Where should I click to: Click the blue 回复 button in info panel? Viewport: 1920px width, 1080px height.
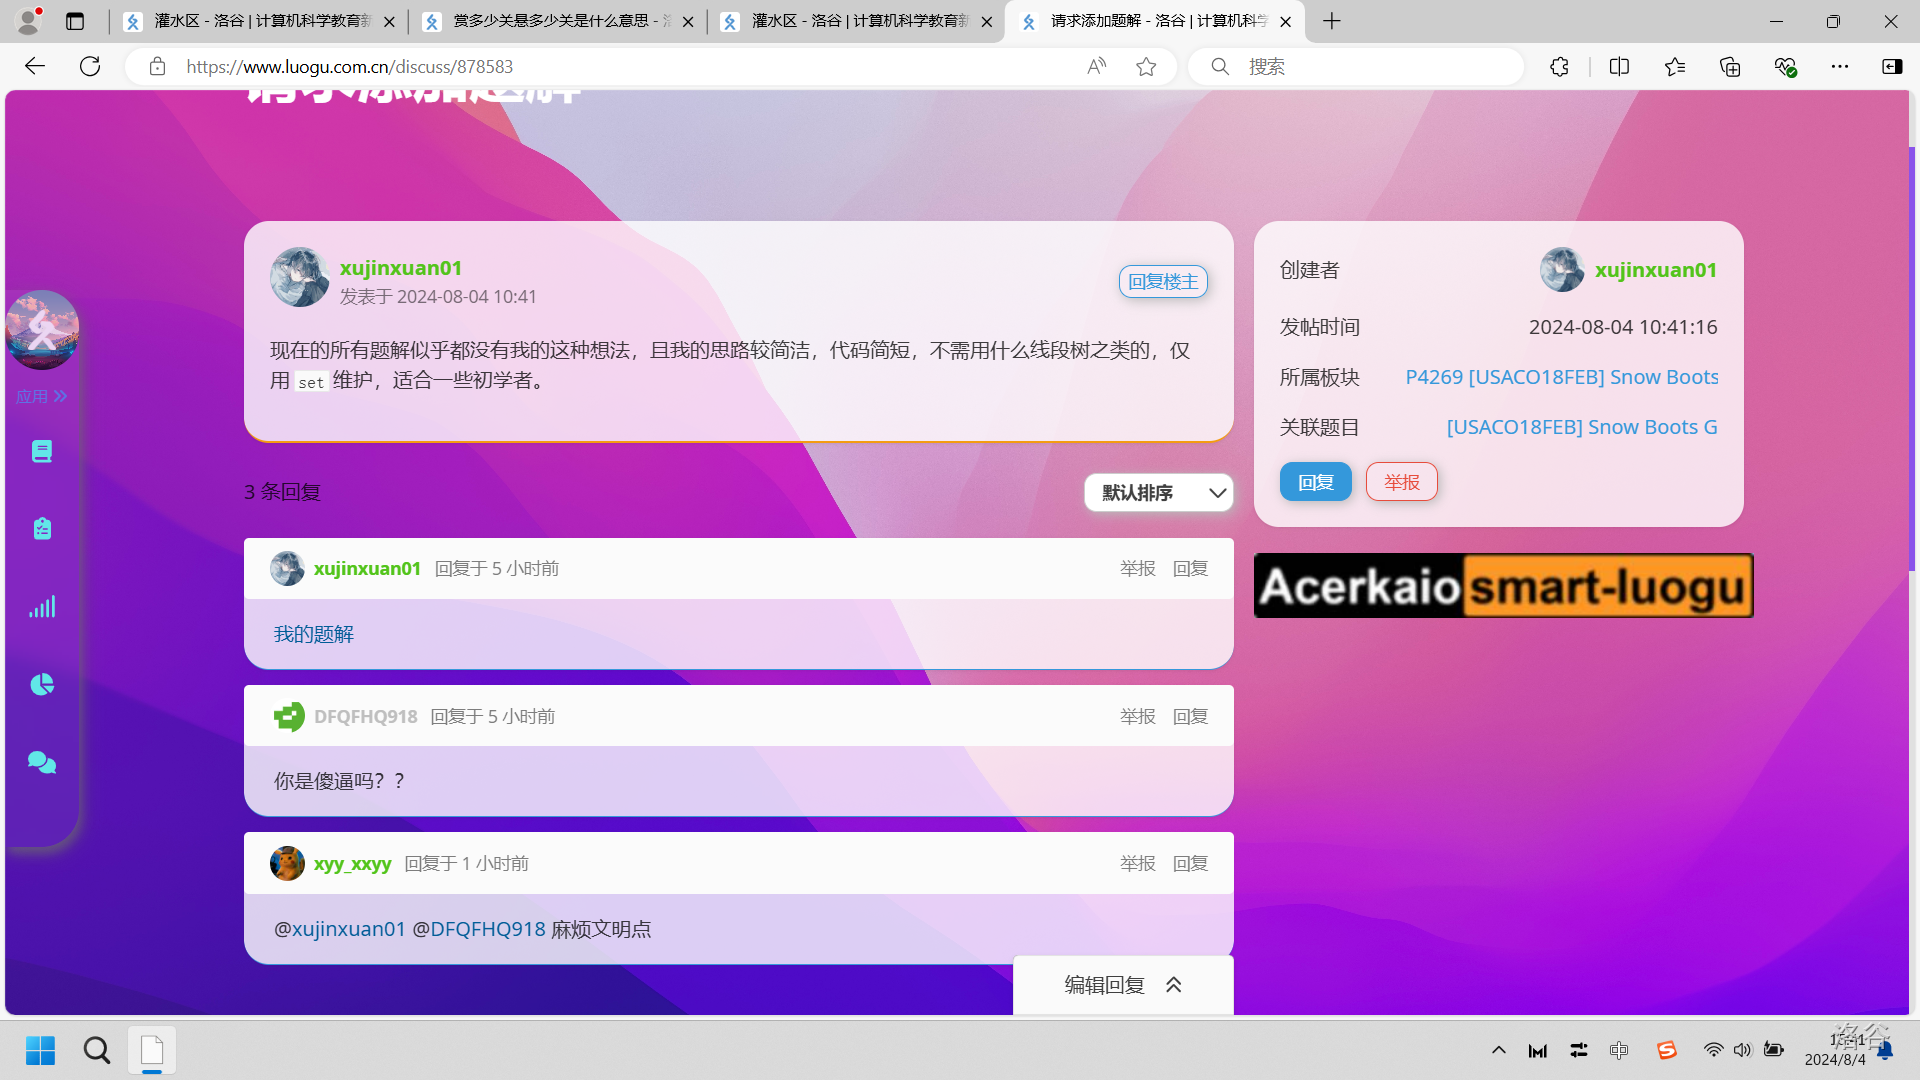pyautogui.click(x=1315, y=483)
